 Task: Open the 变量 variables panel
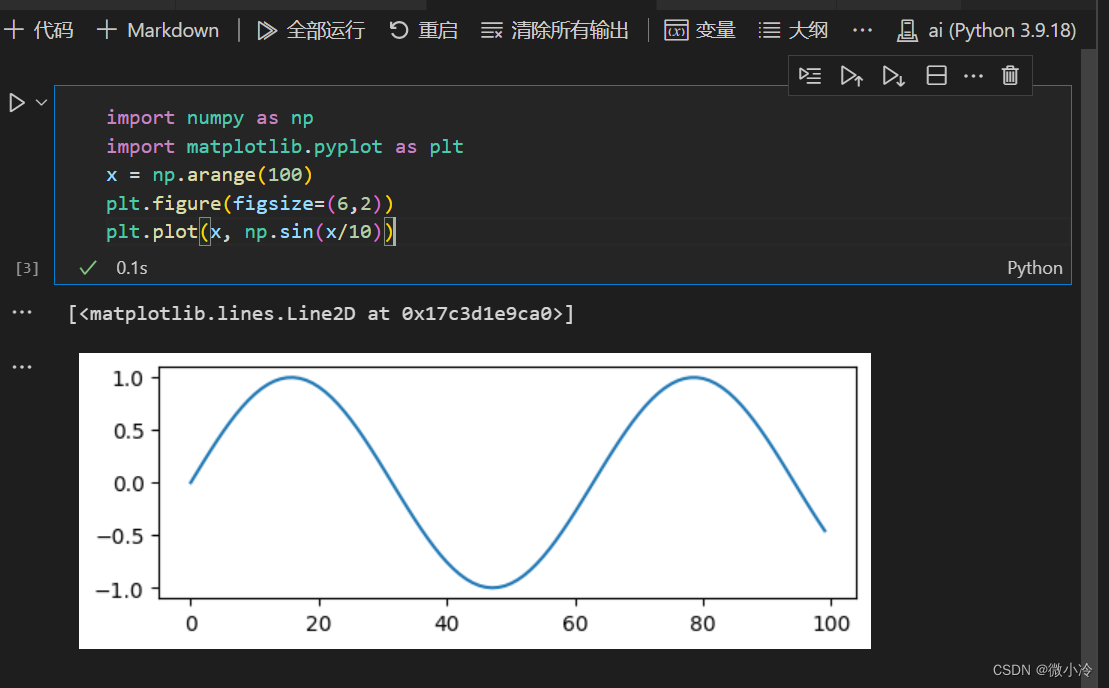tap(700, 30)
